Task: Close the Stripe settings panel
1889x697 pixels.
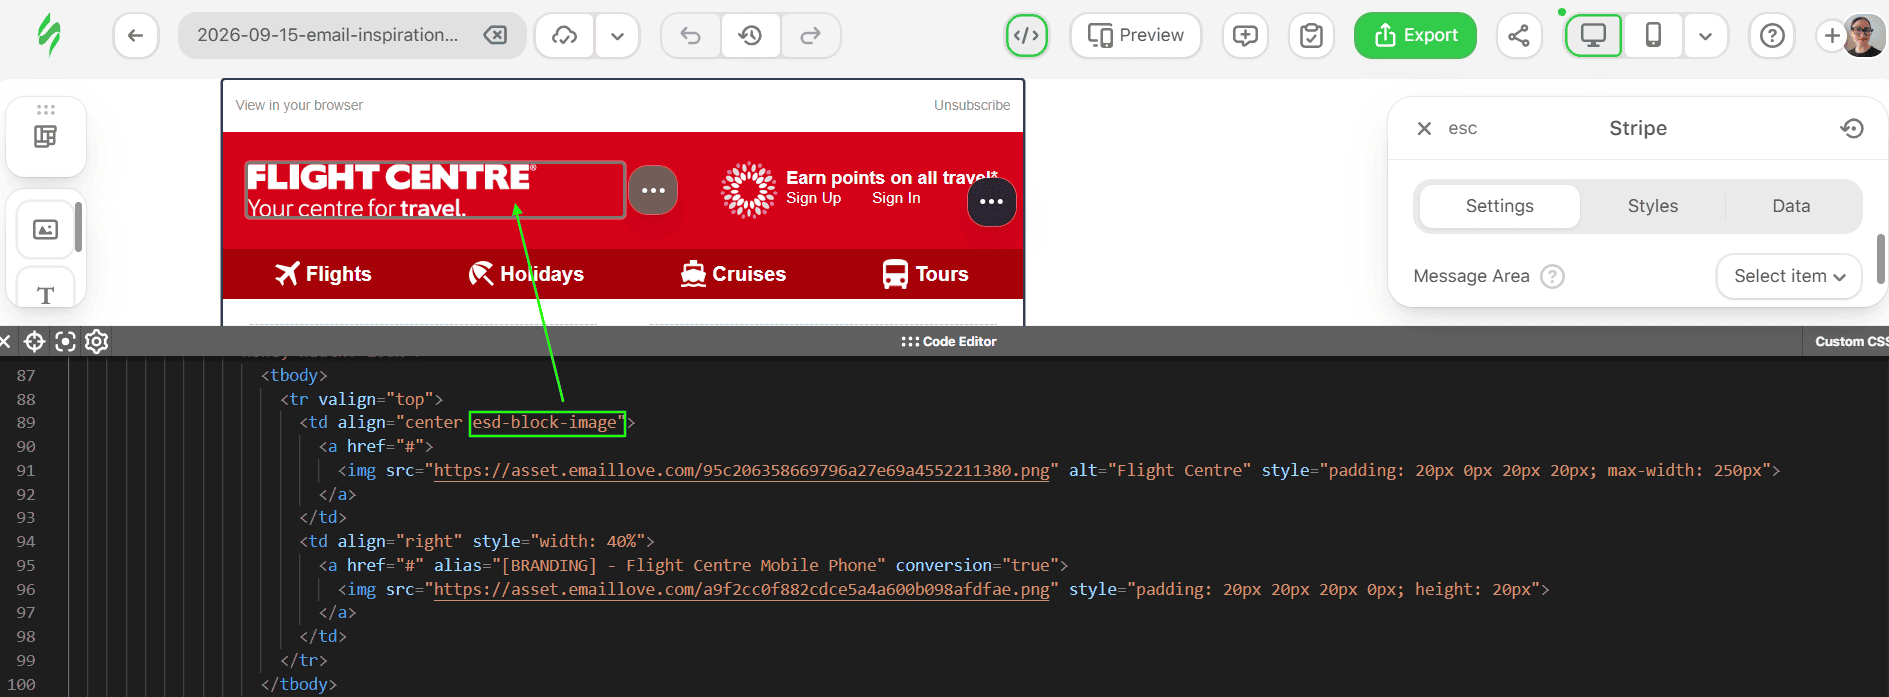Action: 1425,128
